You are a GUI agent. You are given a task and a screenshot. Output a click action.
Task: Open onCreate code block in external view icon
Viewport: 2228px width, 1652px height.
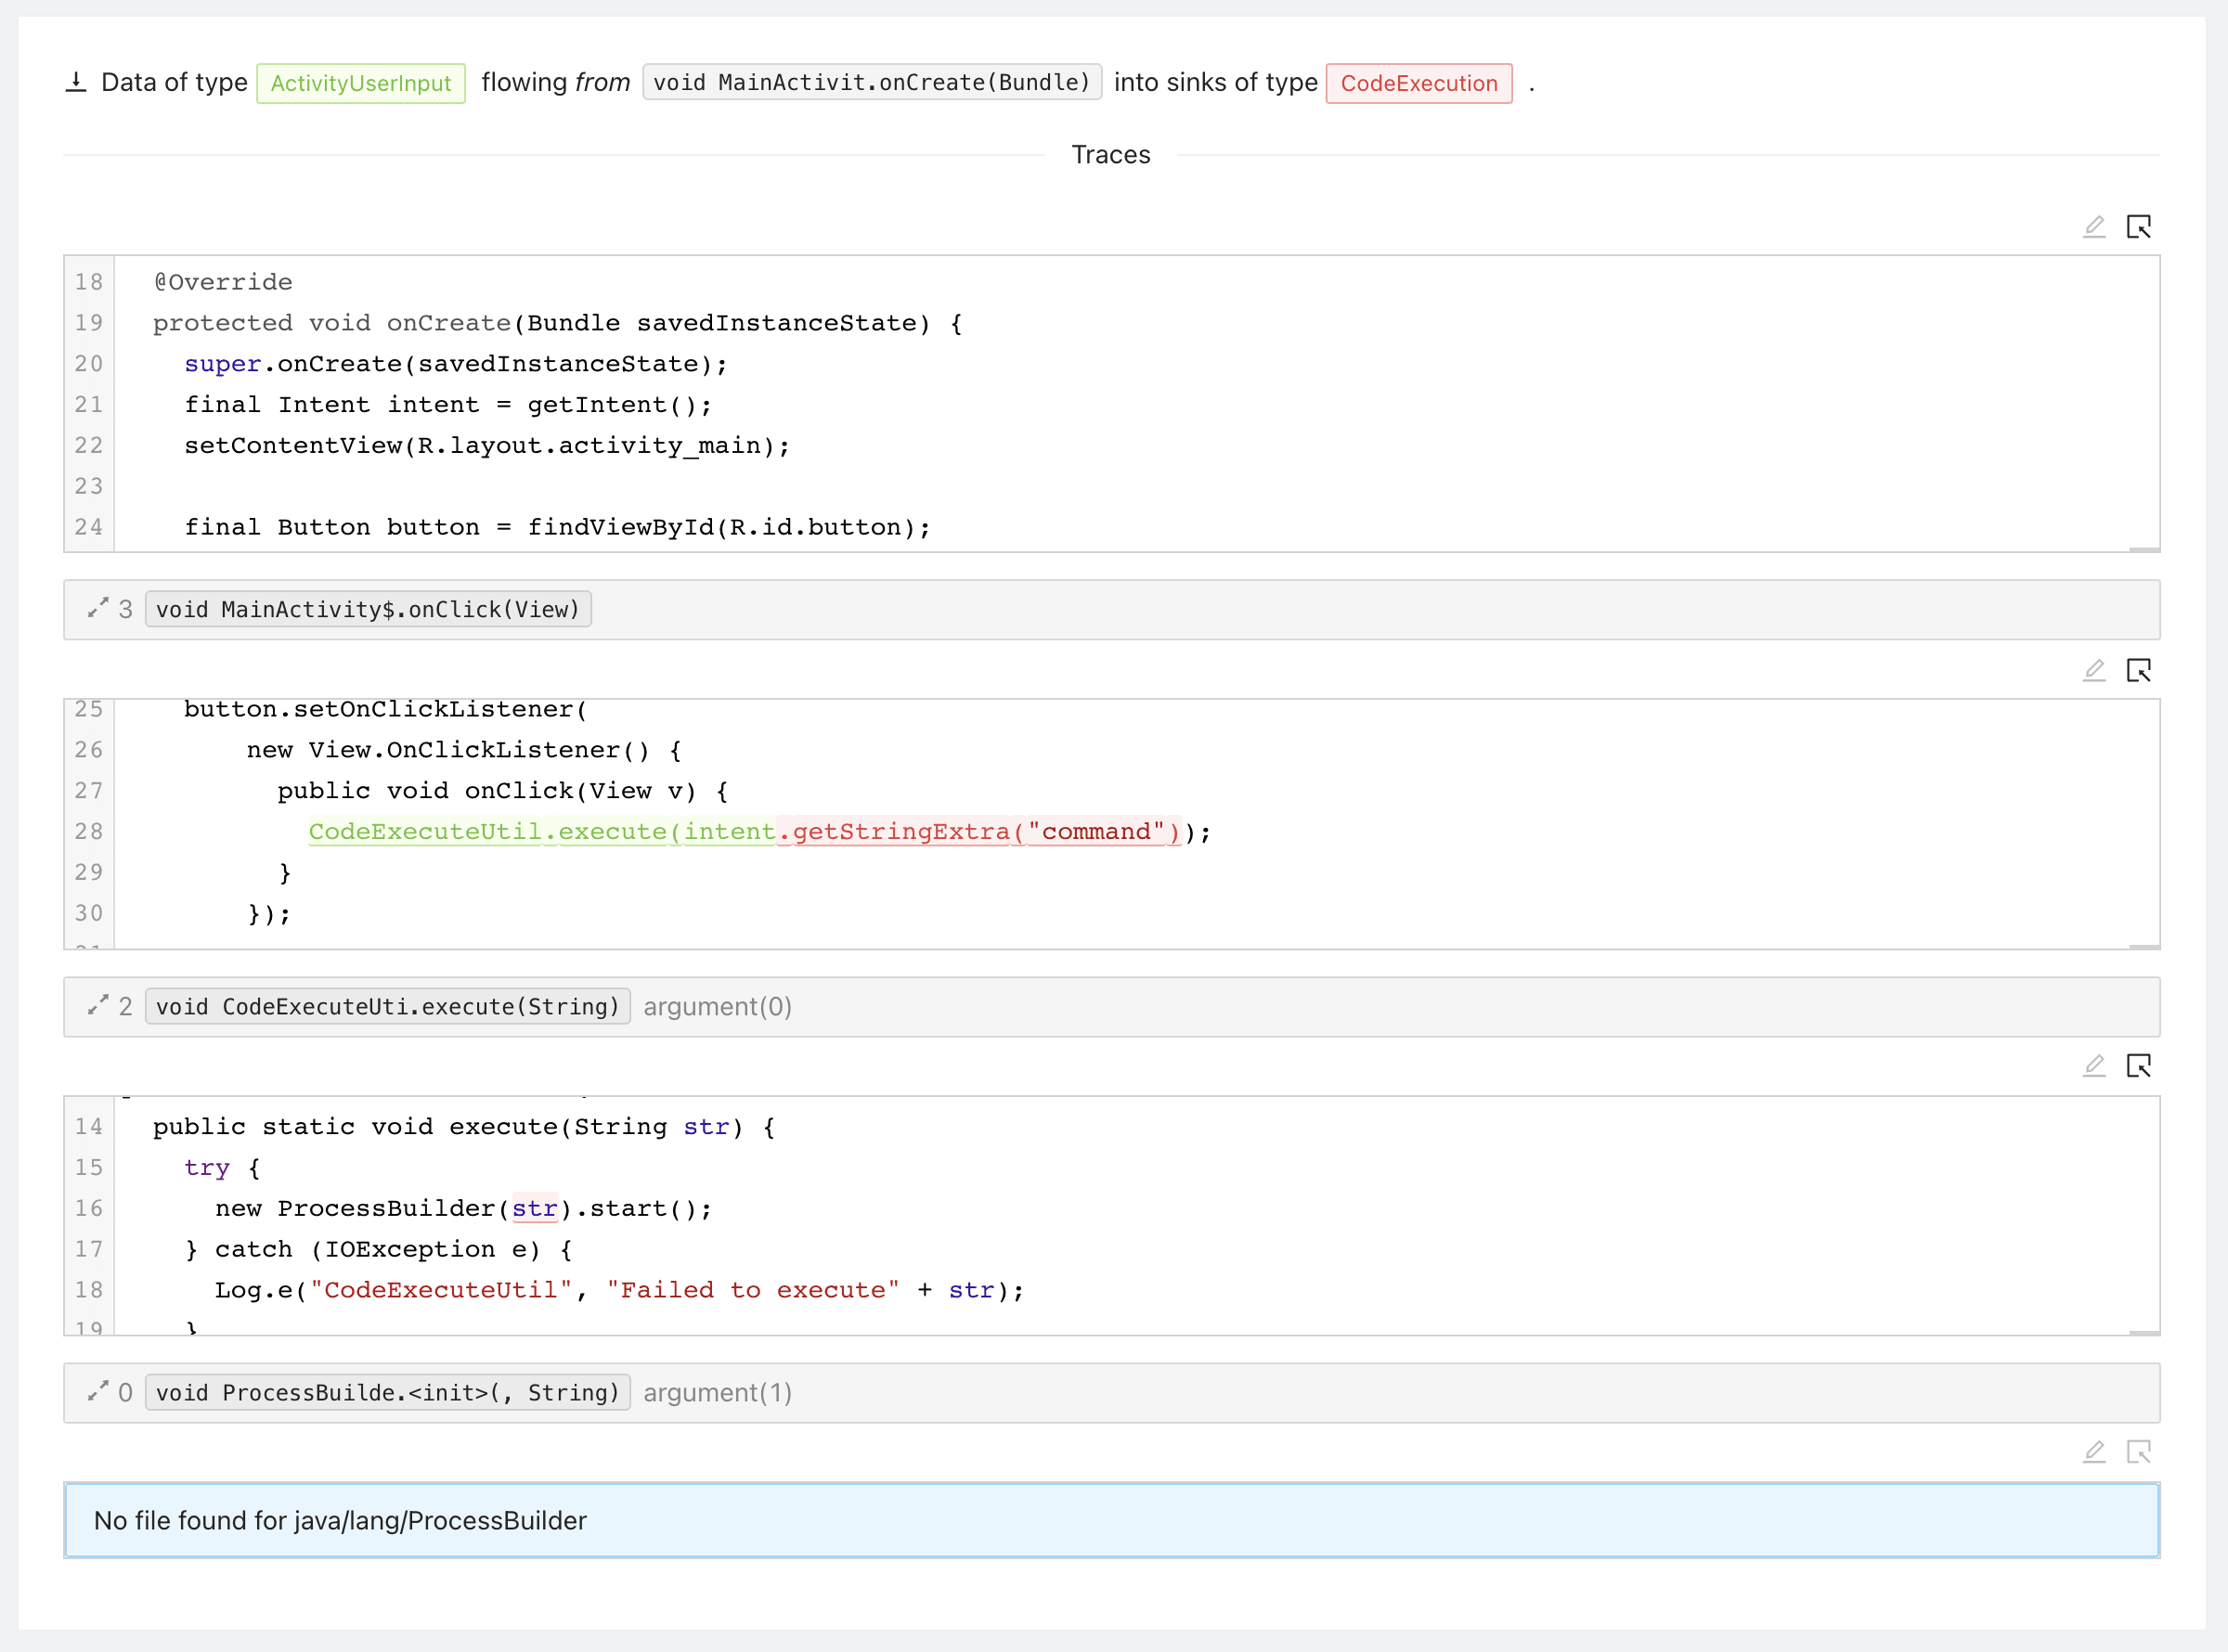[x=2138, y=227]
